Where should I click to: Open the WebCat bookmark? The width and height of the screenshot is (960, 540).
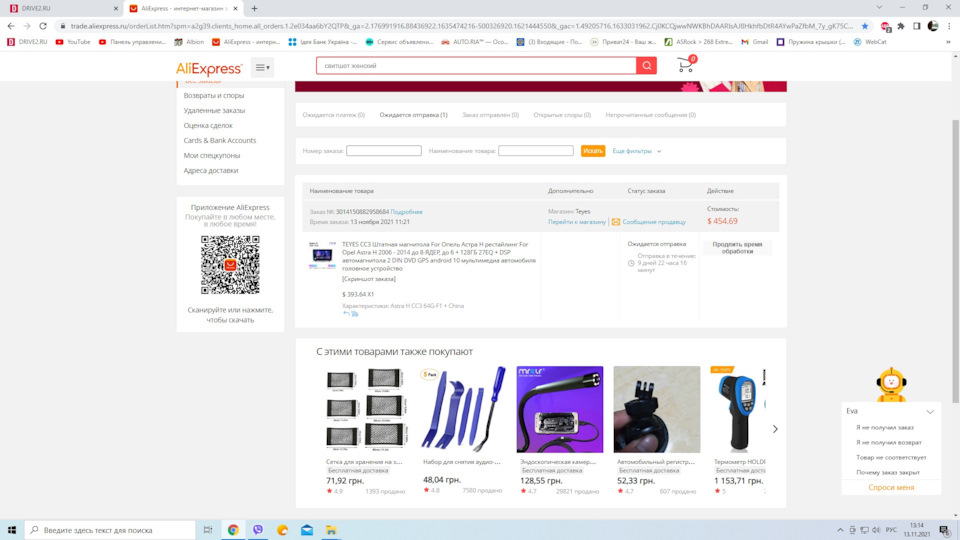(x=870, y=42)
